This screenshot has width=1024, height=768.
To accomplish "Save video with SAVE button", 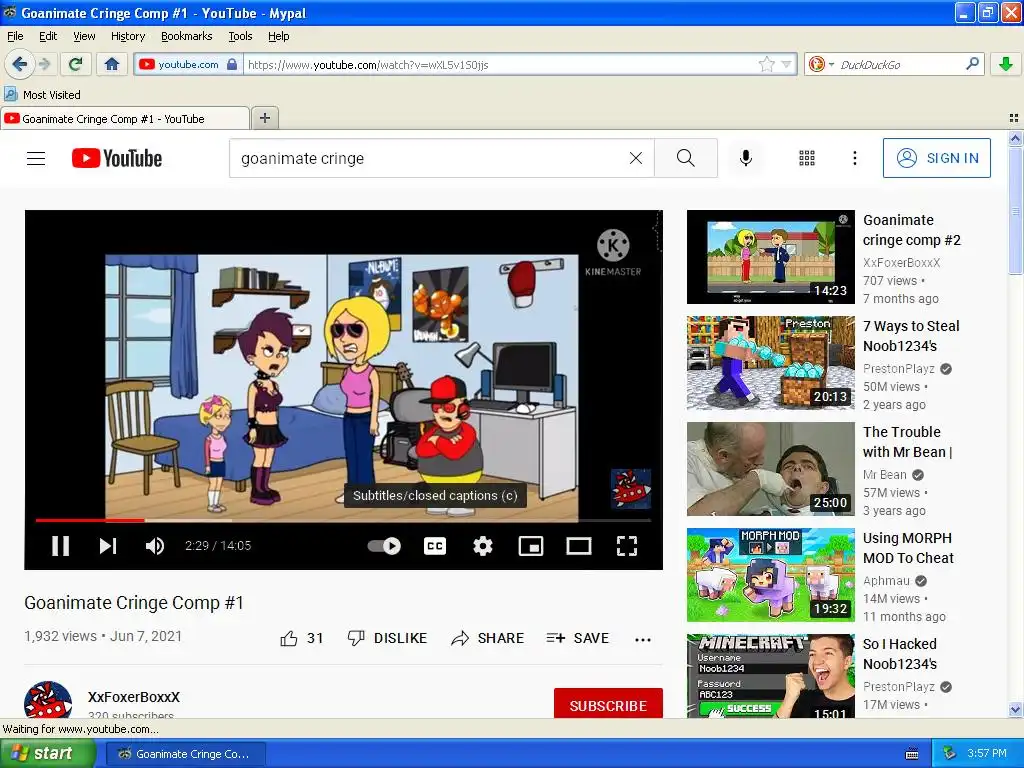I will [x=577, y=638].
